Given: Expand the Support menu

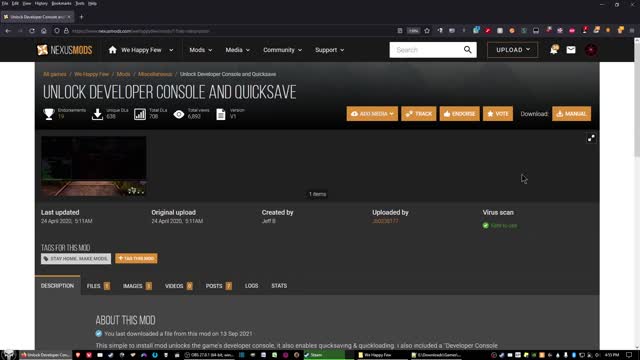Looking at the screenshot, I should point(329,50).
